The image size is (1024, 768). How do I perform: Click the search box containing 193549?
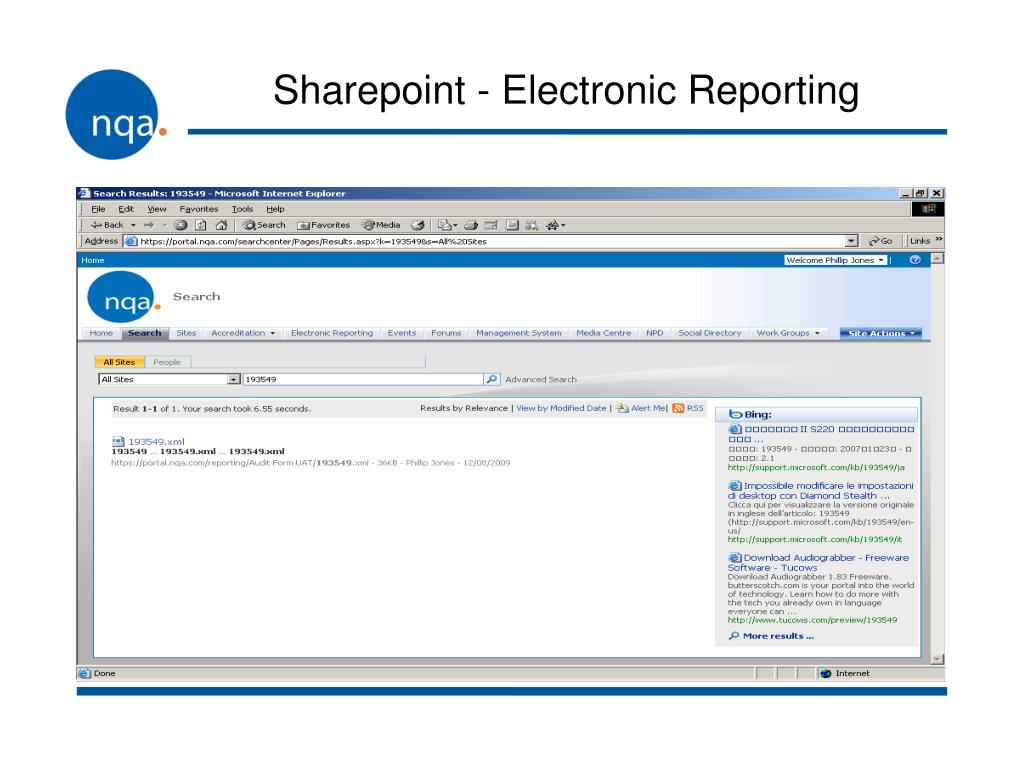362,379
